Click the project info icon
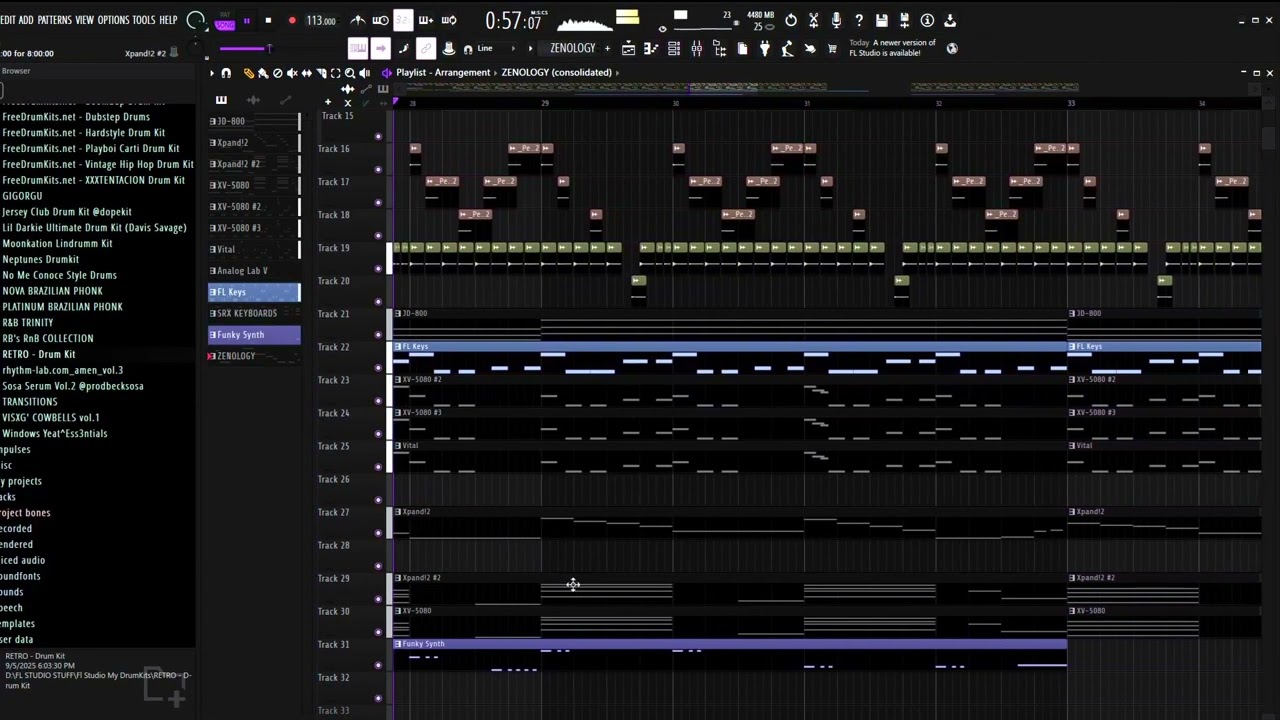 (927, 20)
